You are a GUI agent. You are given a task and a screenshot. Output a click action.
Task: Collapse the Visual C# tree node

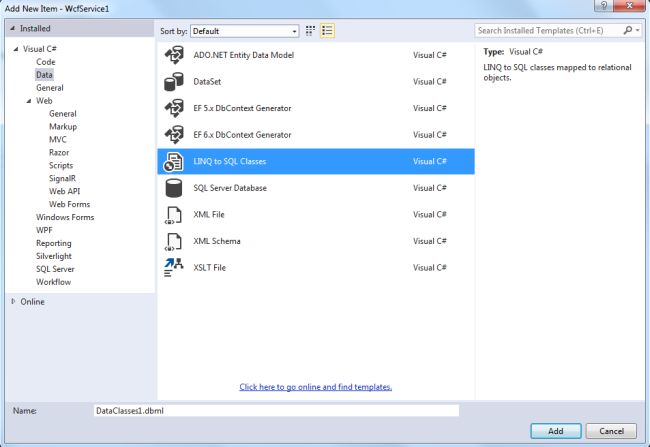click(16, 49)
